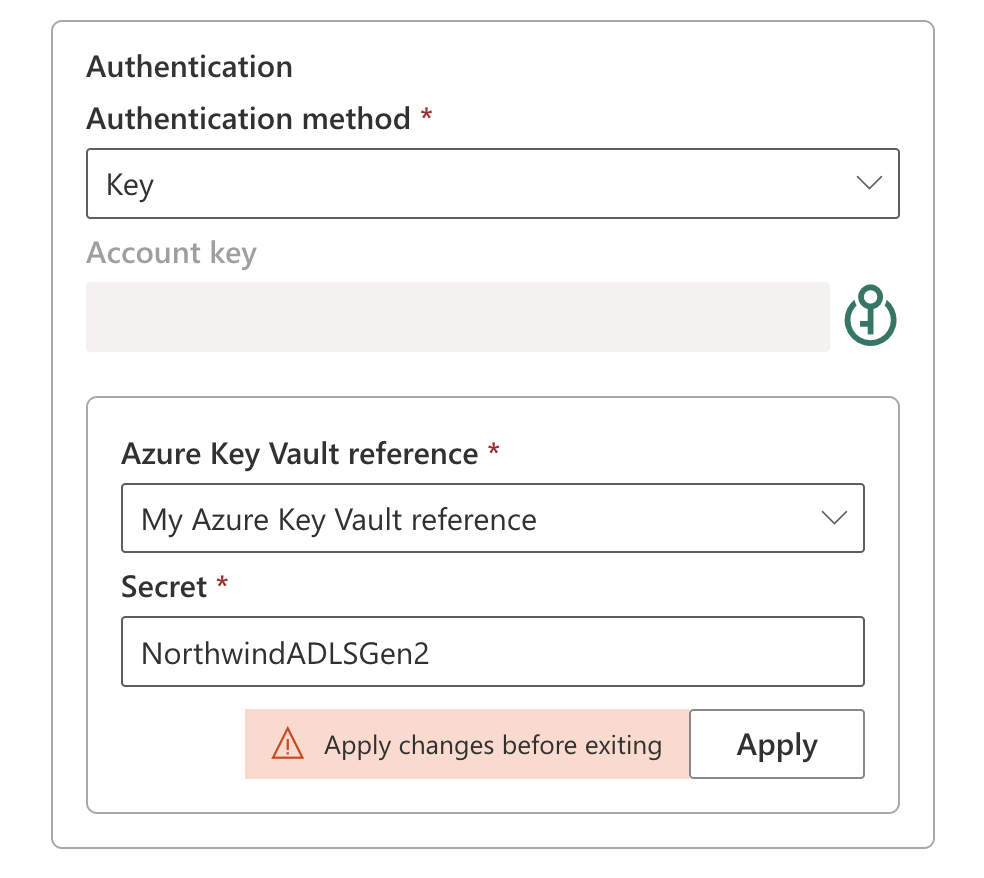Click the "Key" value shown in the dropdown
This screenshot has width=984, height=878.
(126, 183)
